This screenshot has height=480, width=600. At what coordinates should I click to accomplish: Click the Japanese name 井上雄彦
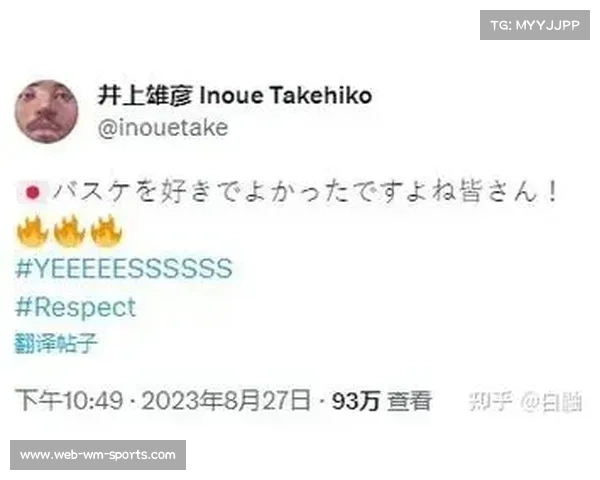pos(145,95)
